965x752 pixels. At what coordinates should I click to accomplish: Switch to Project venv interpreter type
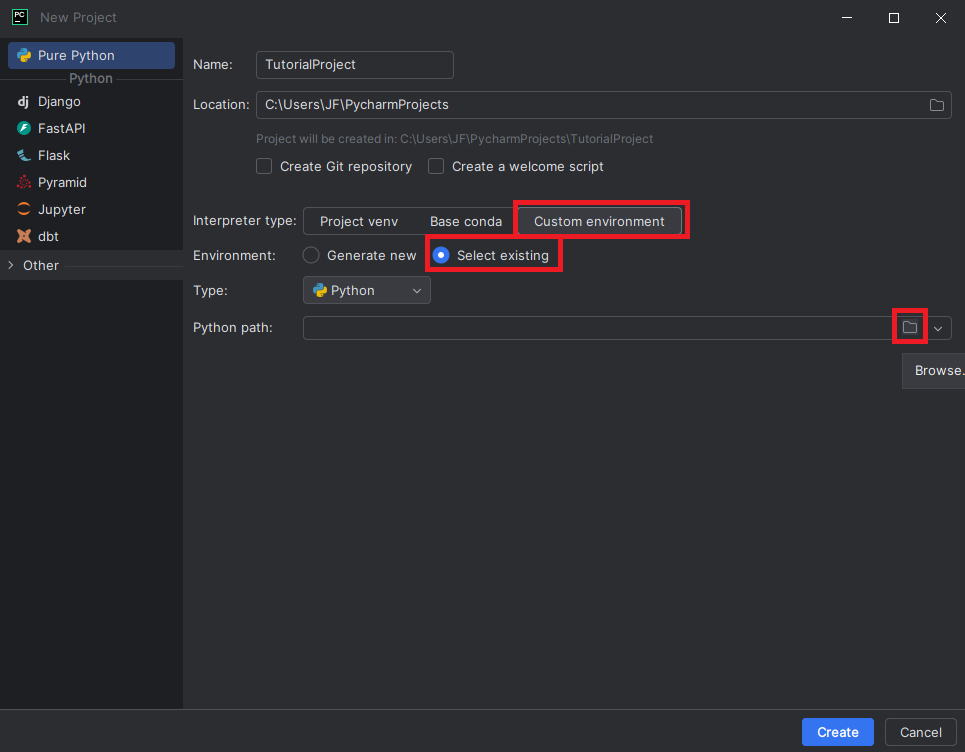(x=359, y=222)
